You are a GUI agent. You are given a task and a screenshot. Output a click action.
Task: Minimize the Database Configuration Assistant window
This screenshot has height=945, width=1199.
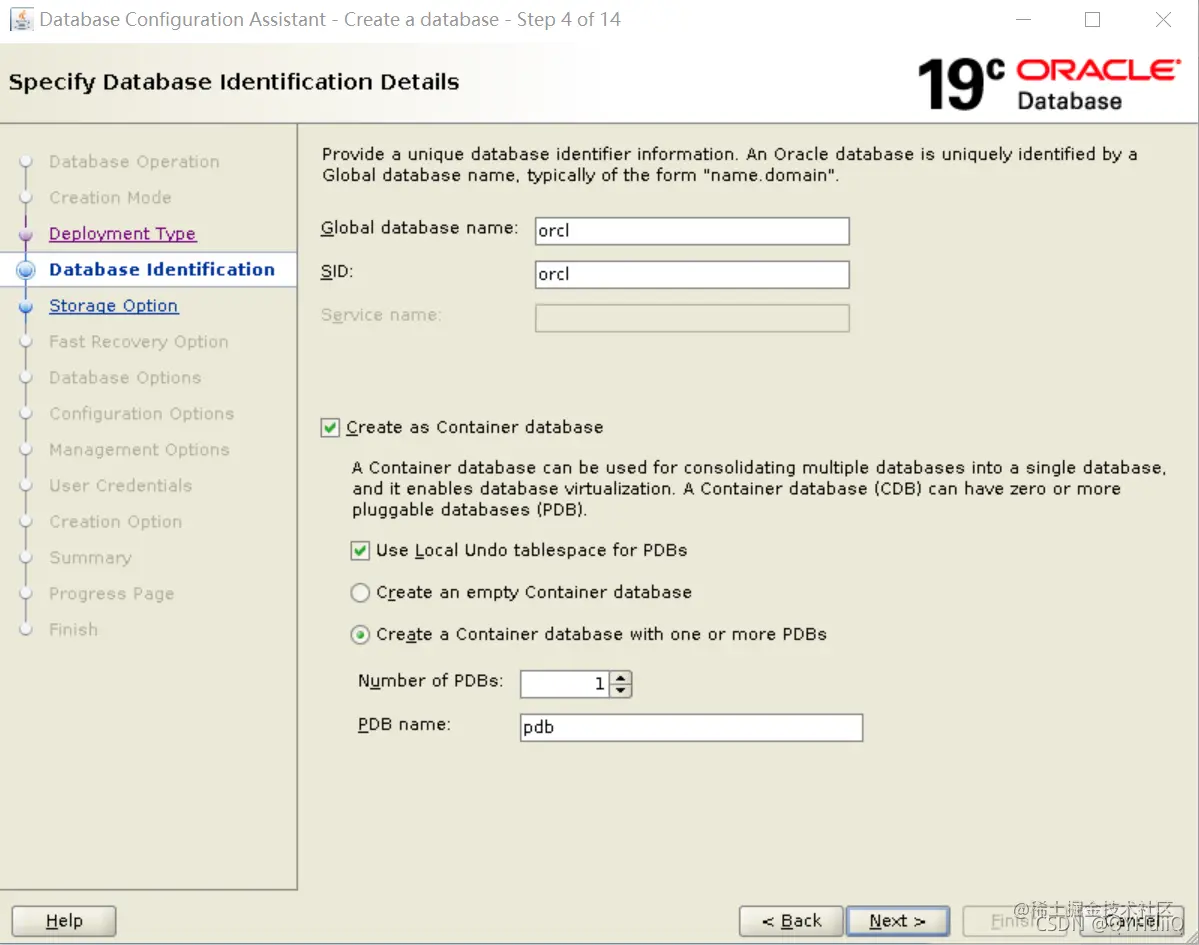(1023, 20)
